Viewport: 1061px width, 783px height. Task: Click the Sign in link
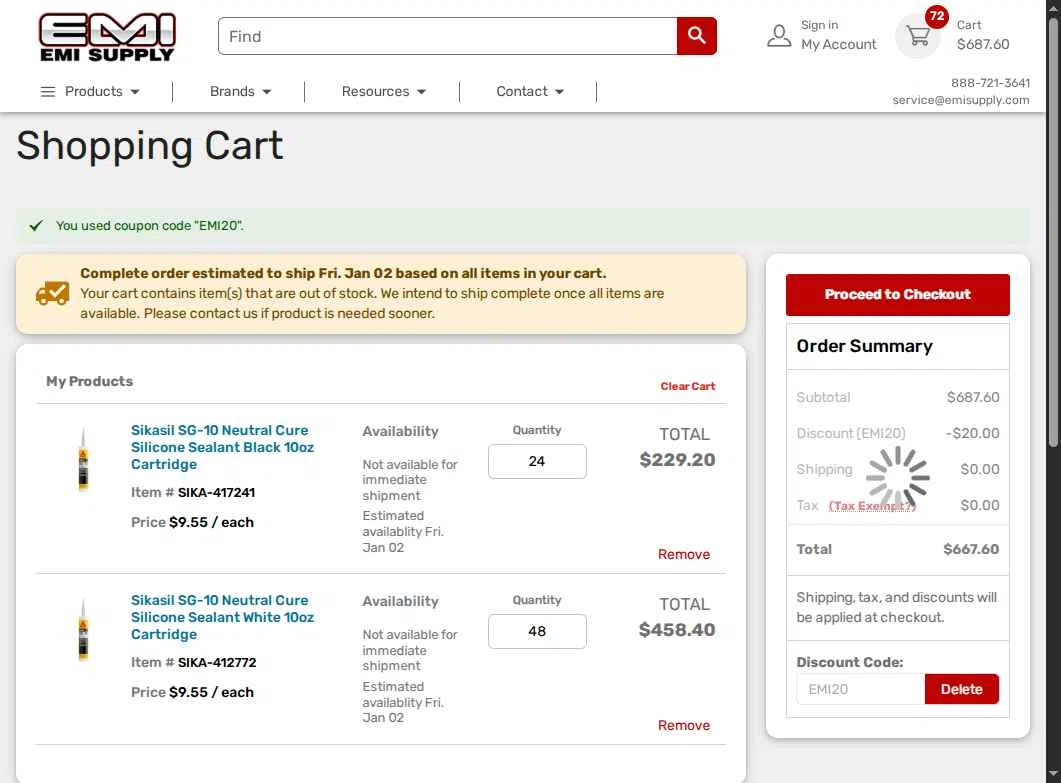[819, 25]
